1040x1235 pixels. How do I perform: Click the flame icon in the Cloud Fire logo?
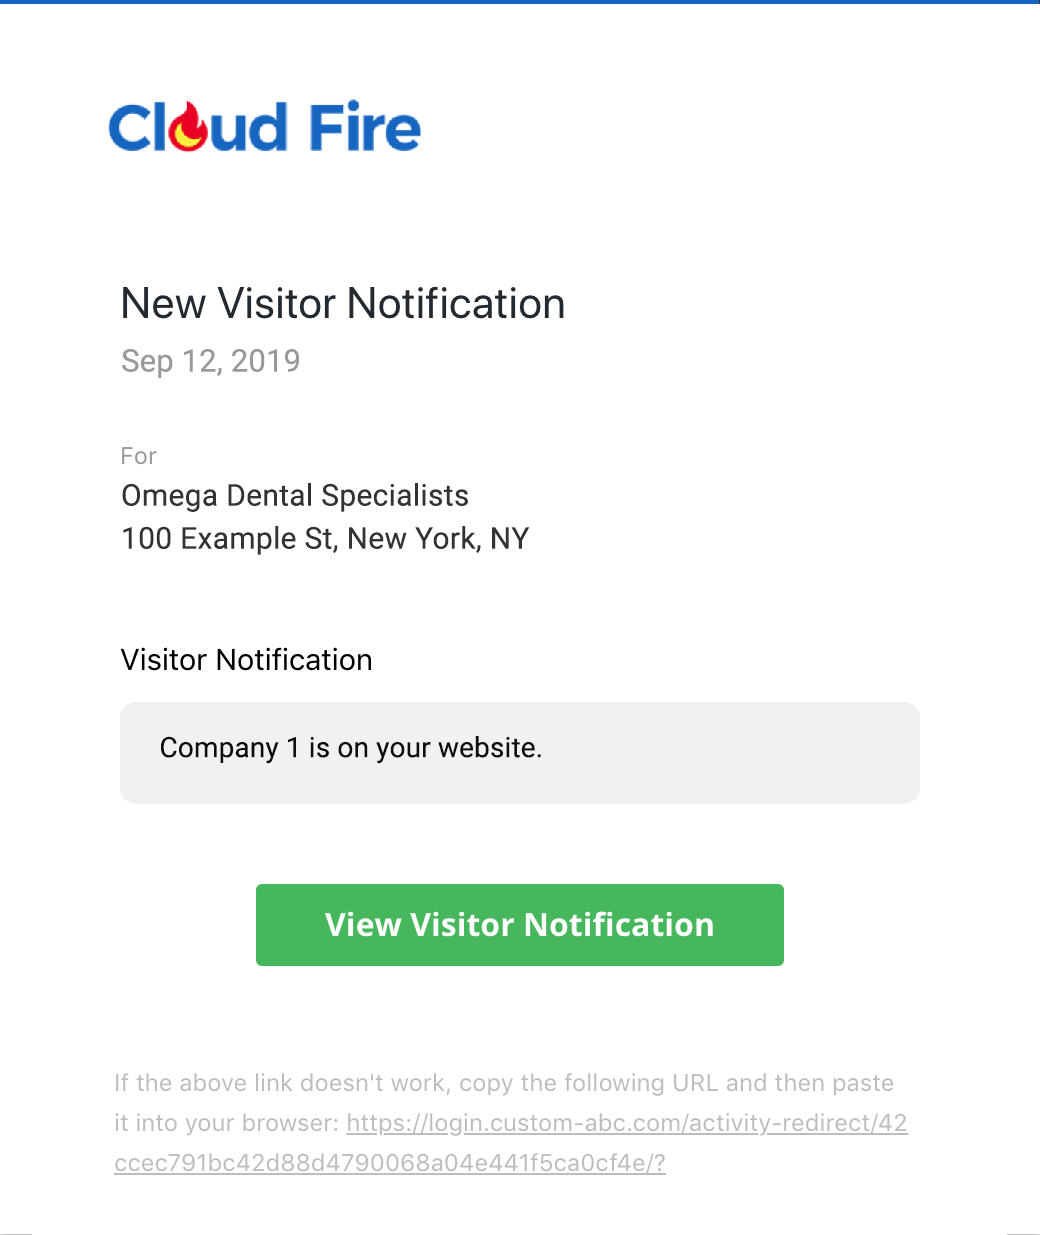pos(189,127)
